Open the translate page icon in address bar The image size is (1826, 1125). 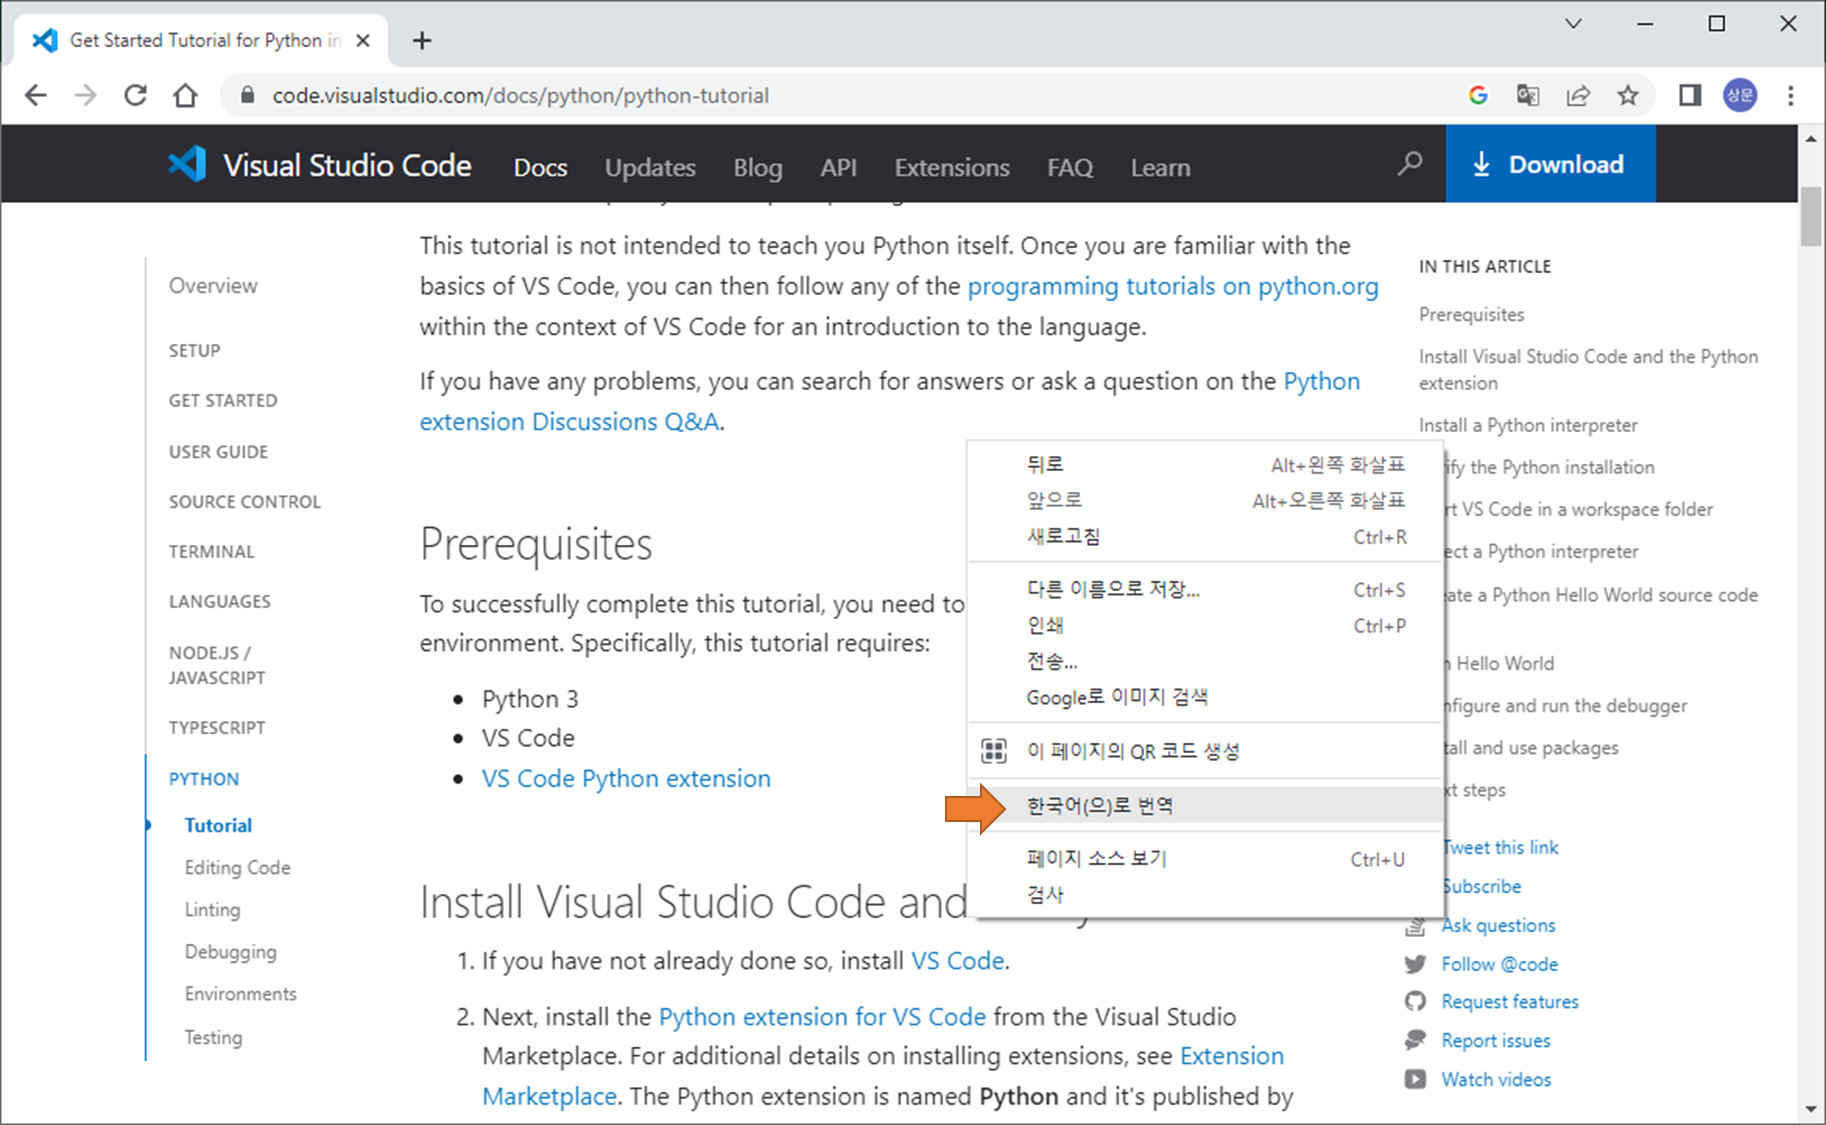click(1528, 95)
